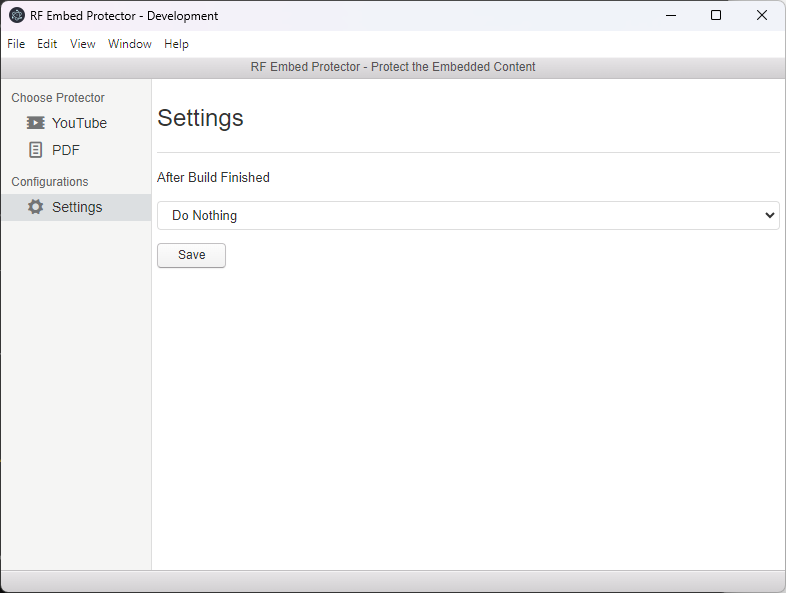This screenshot has width=786, height=593.
Task: Click the After Build Finished label
Action: click(214, 177)
